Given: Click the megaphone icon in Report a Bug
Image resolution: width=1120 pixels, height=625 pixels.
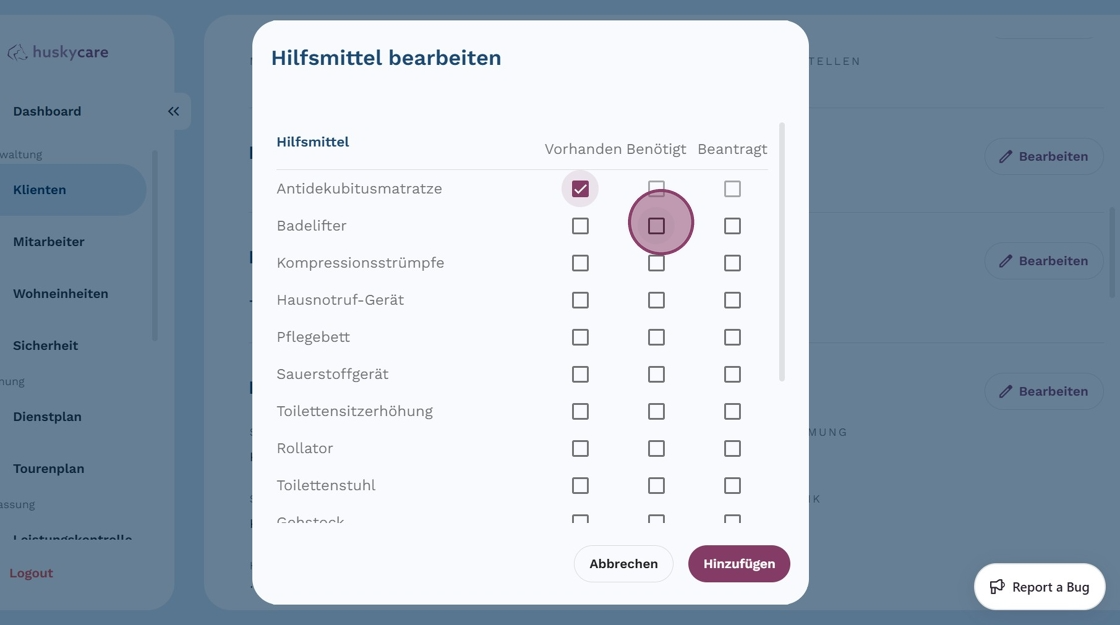Looking at the screenshot, I should [x=997, y=587].
